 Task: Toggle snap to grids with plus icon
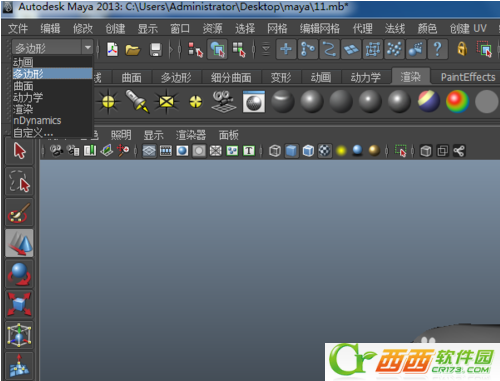[286, 49]
